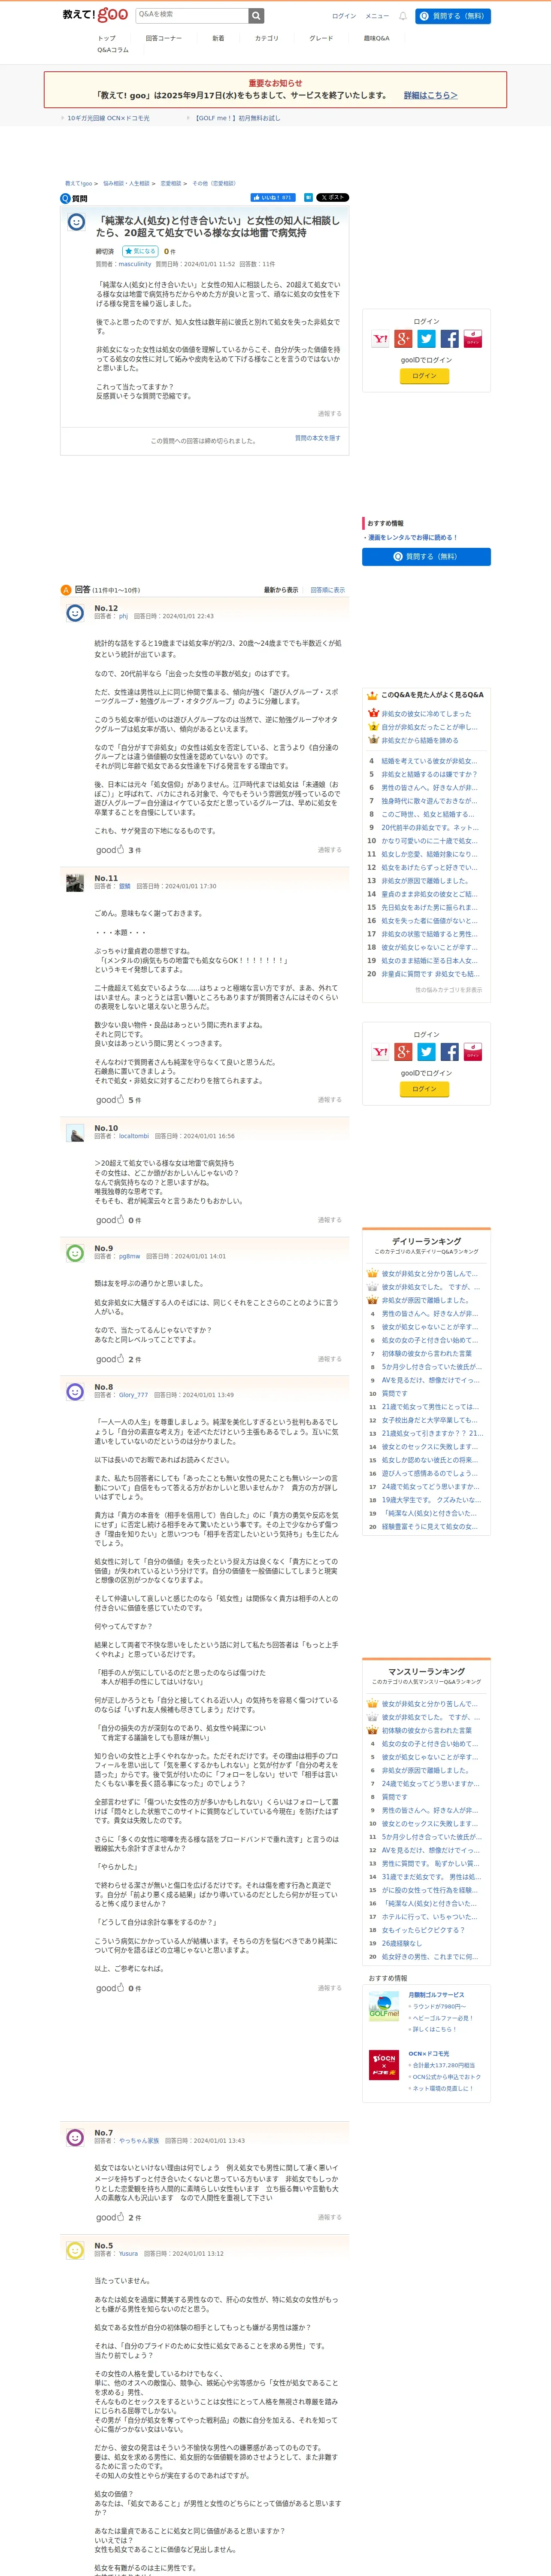Click the header ログイン link
Image resolution: width=551 pixels, height=2576 pixels.
pos(344,16)
